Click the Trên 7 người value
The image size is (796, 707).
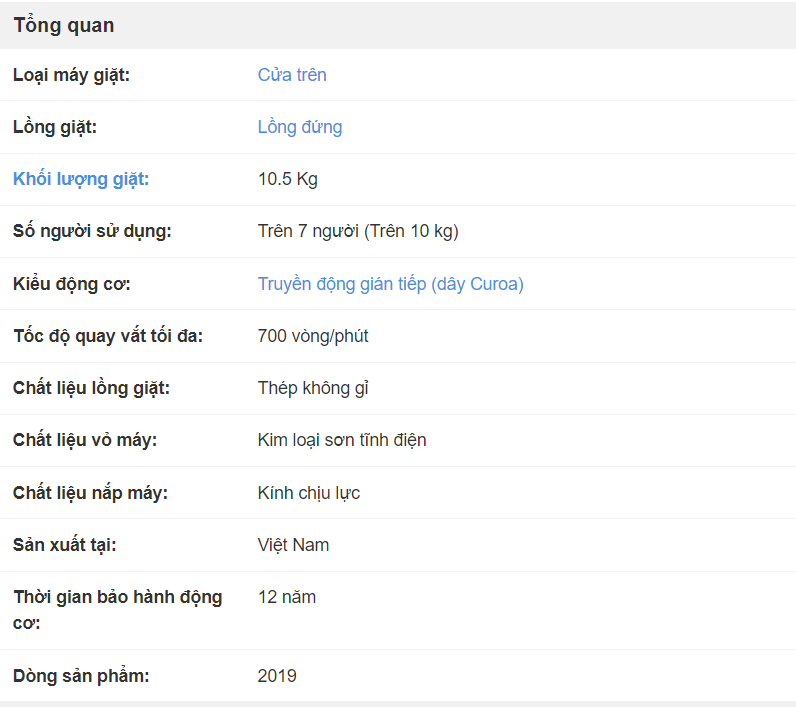(x=358, y=231)
